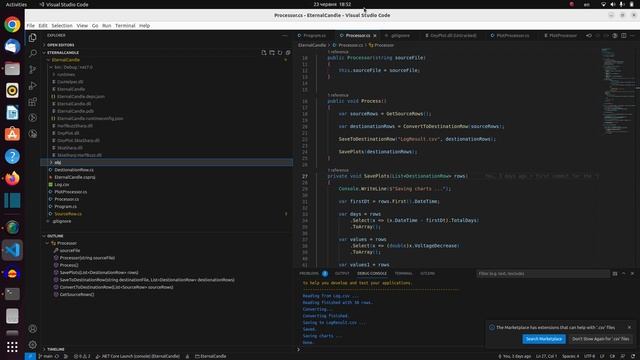
Task: Click the split editor icon
Action: 624,36
